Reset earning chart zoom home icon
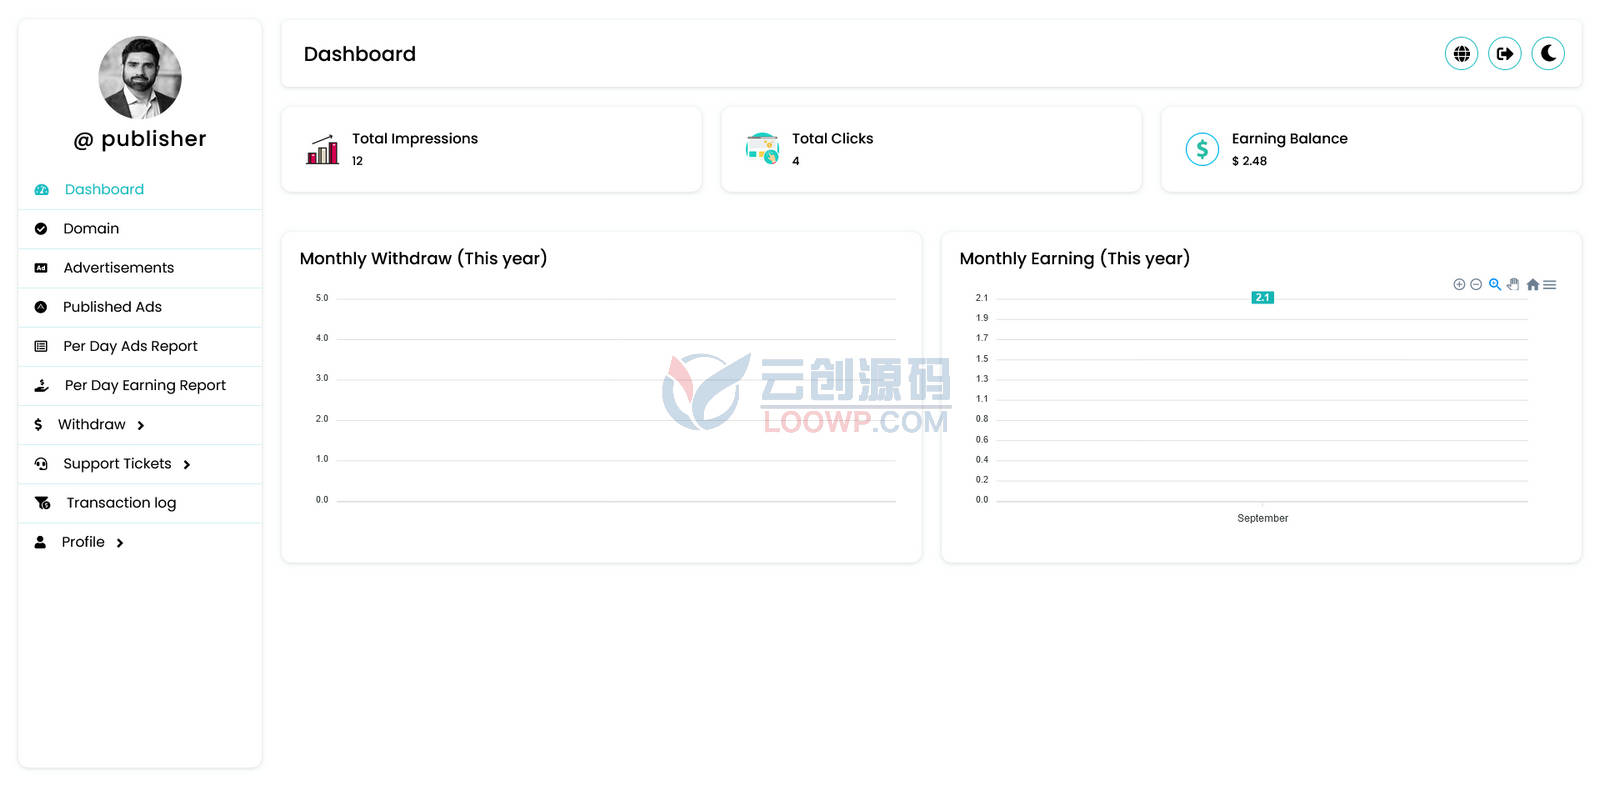Image resolution: width=1600 pixels, height=796 pixels. point(1532,285)
